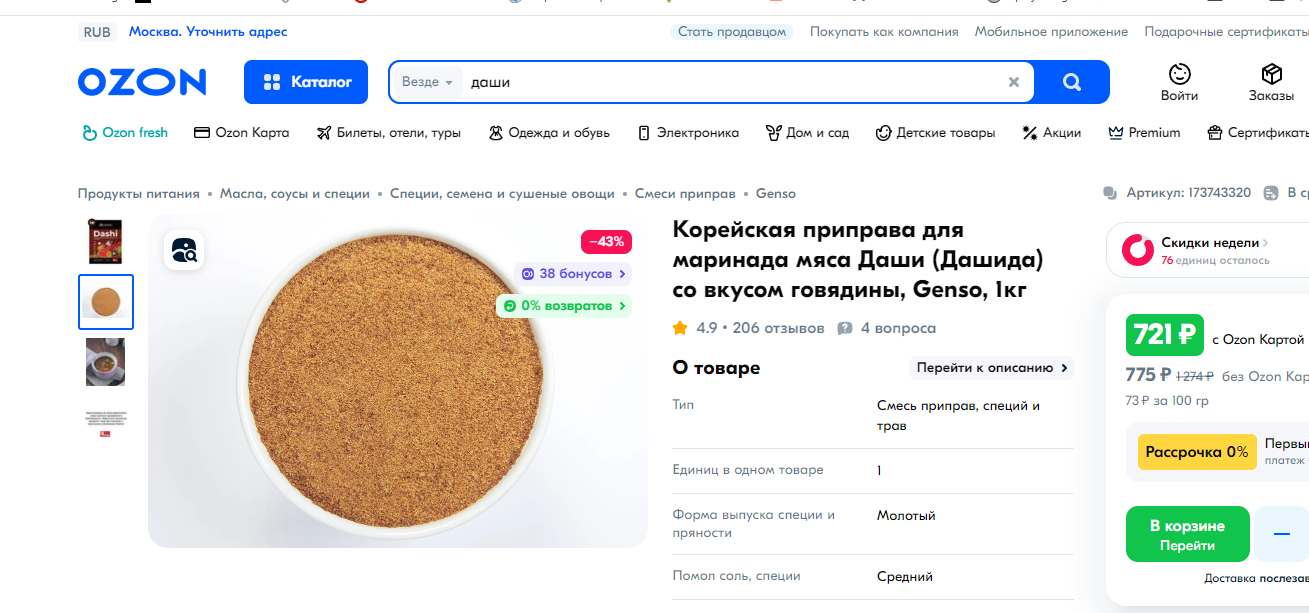Open Premium menu item
The image size is (1309, 613).
pyautogui.click(x=1144, y=133)
